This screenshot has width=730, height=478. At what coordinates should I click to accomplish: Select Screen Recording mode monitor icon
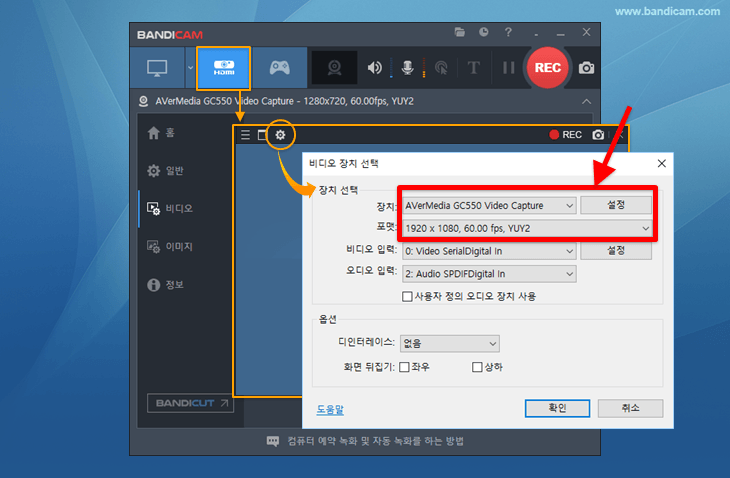click(x=157, y=68)
